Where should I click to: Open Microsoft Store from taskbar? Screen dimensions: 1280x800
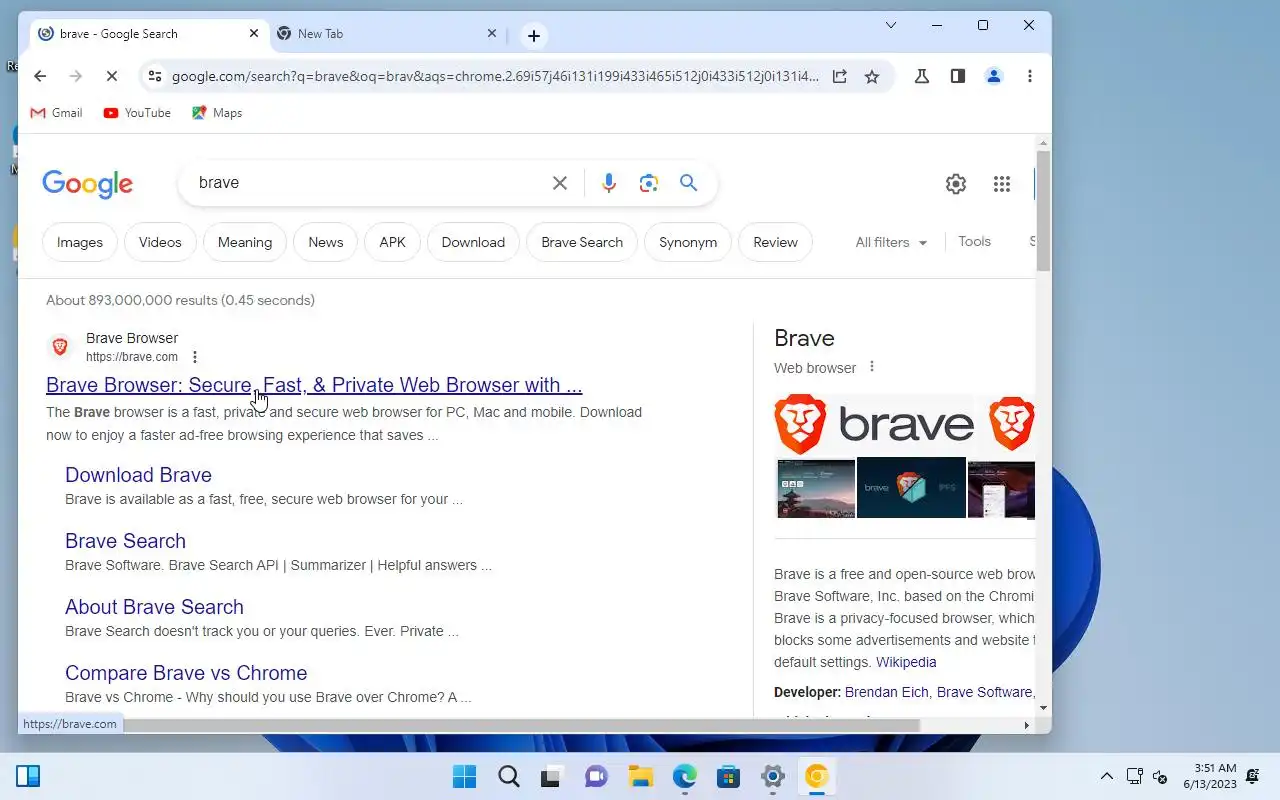click(729, 776)
